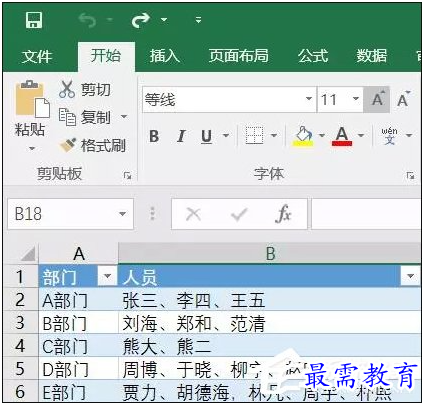Select row 4 header
The width and height of the screenshot is (426, 407).
(x=20, y=346)
